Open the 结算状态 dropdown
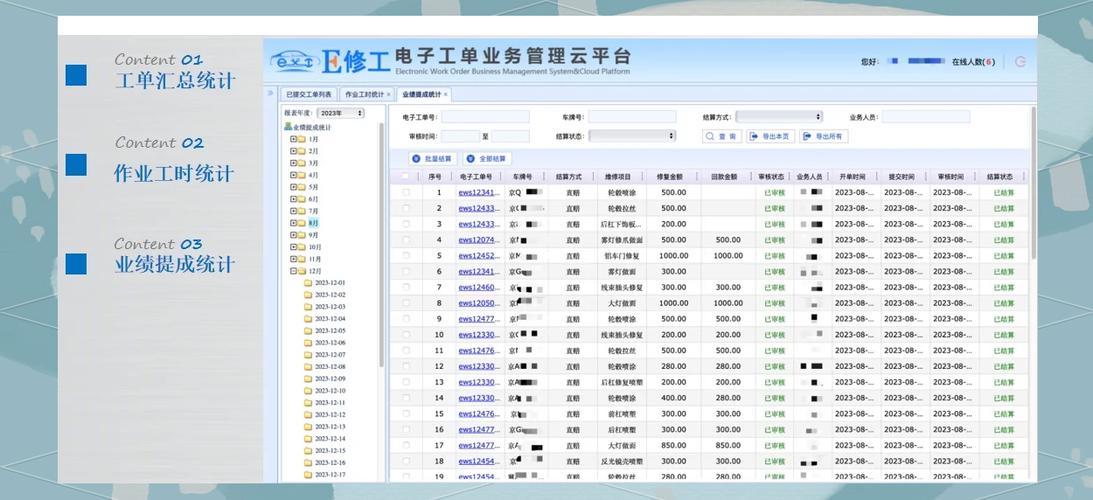Screen dimensions: 1093x500 [632, 136]
